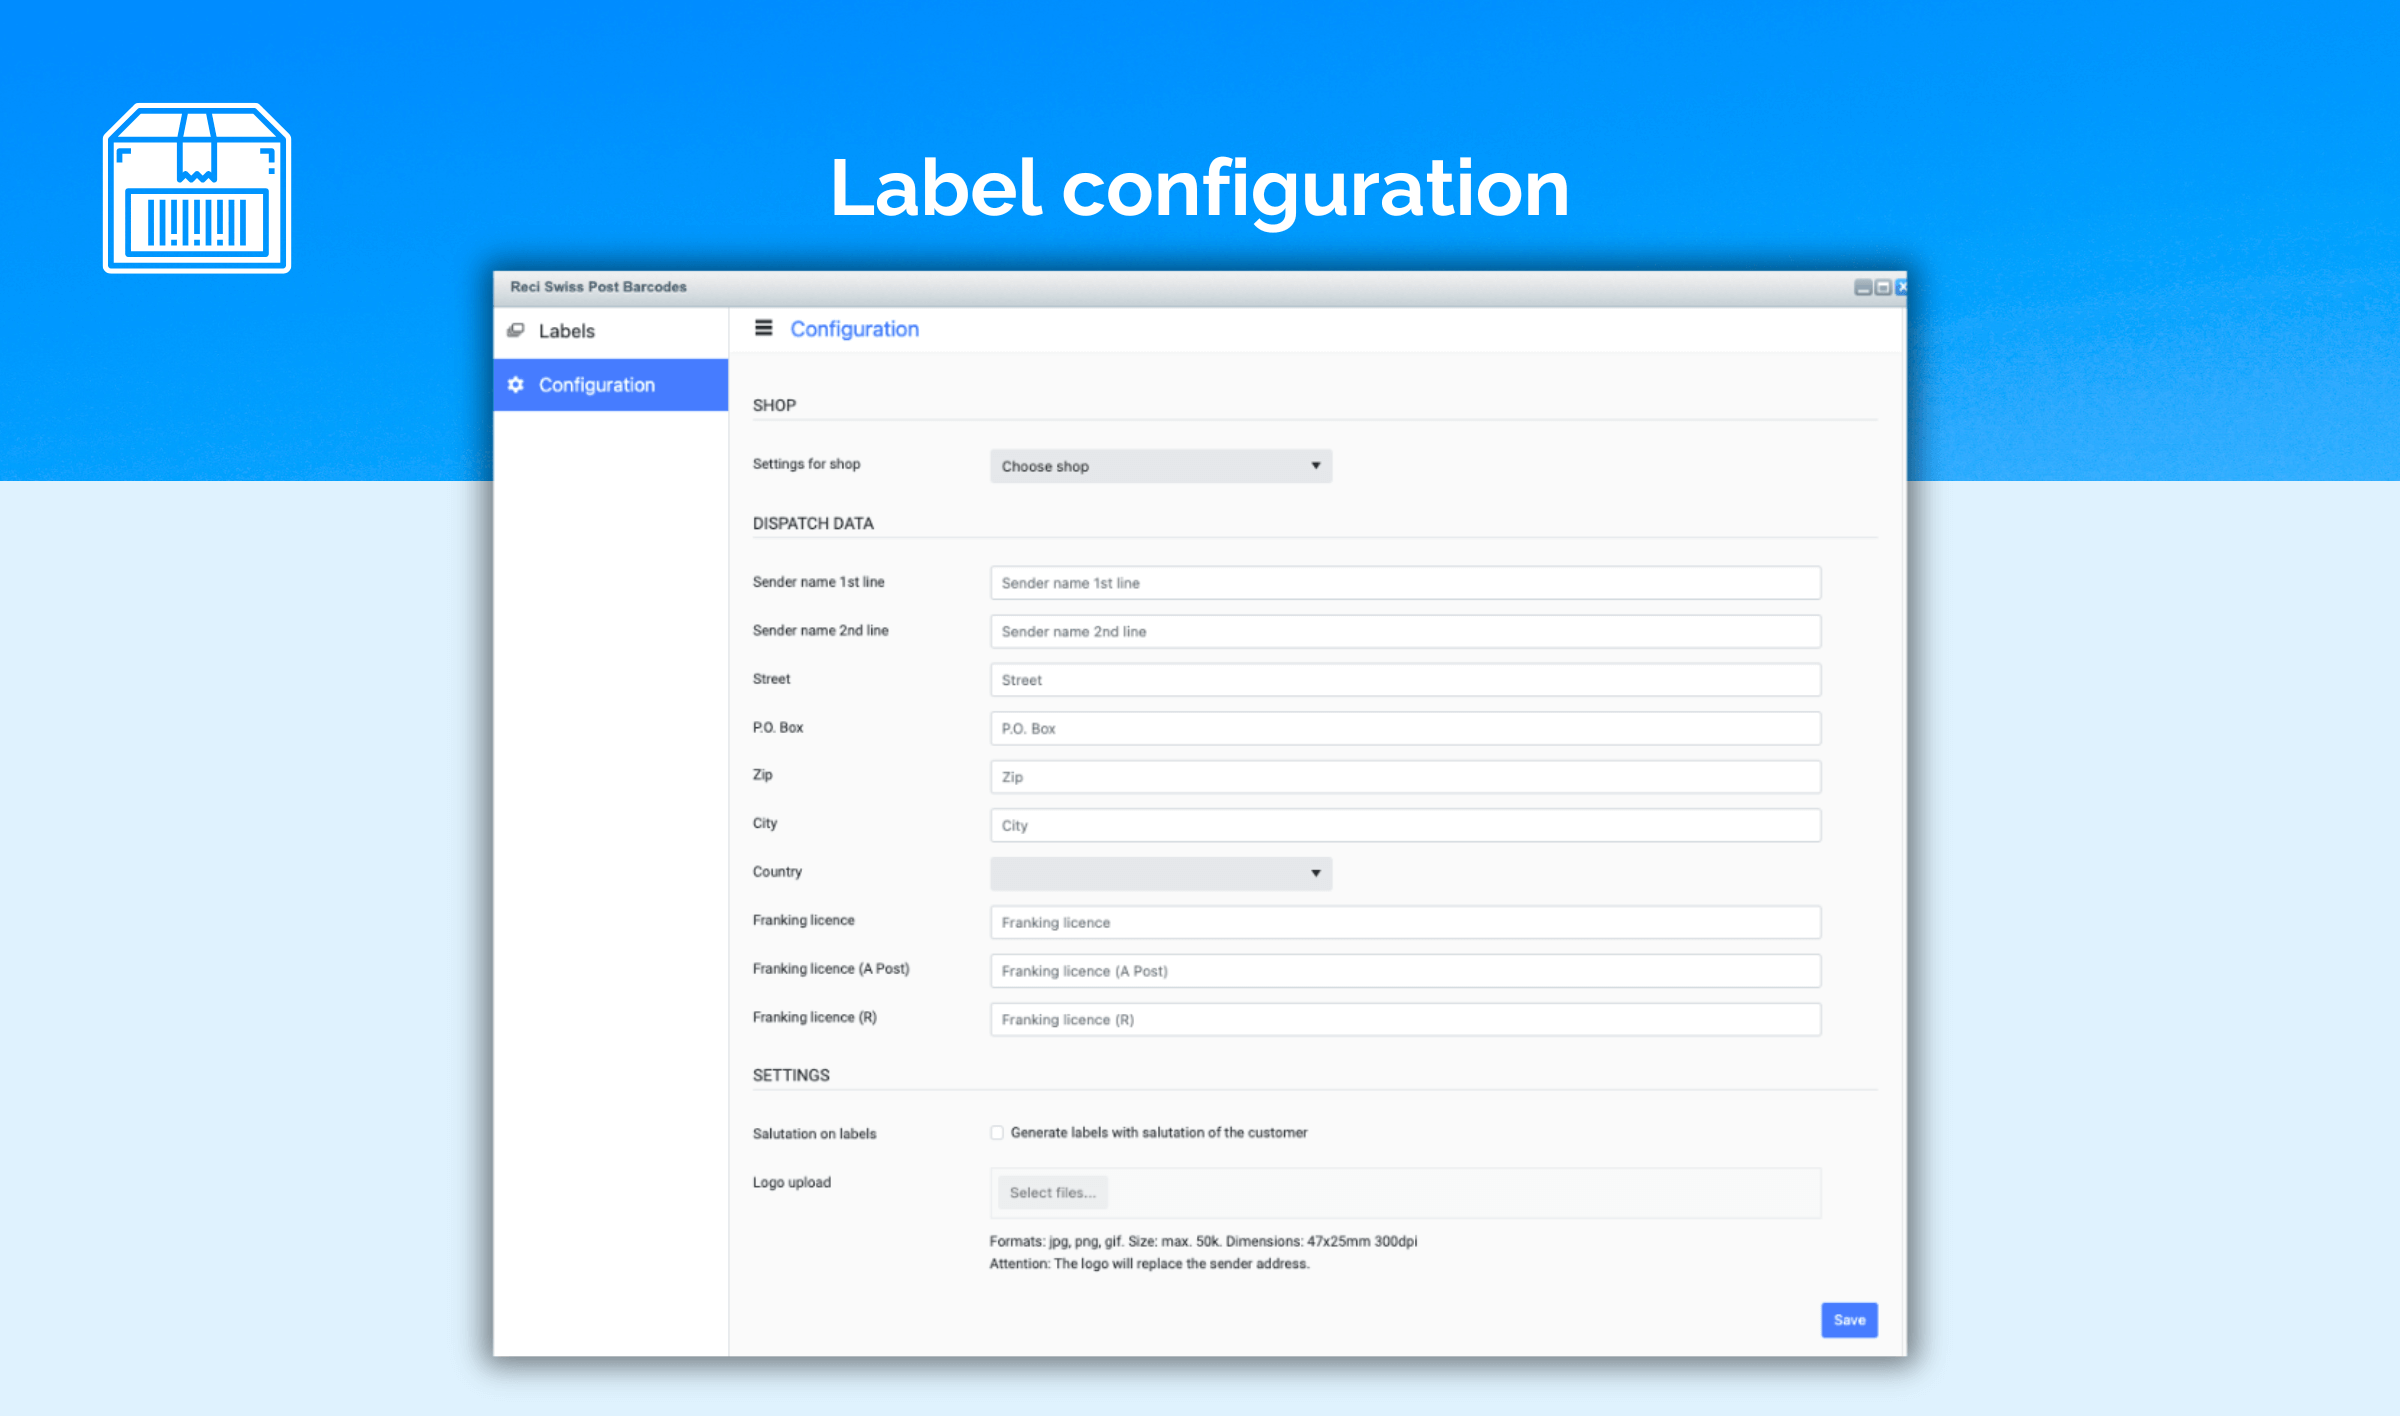The image size is (2400, 1416).
Task: Click the Street address input field
Action: (1406, 679)
